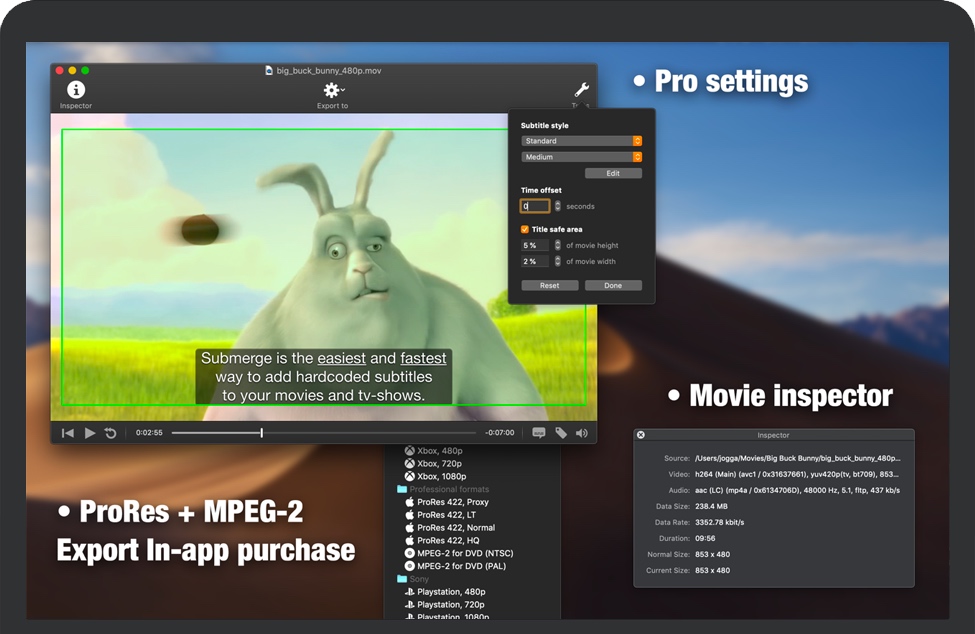Open Tools with the wrench icon
The height and width of the screenshot is (634, 975).
pyautogui.click(x=579, y=88)
